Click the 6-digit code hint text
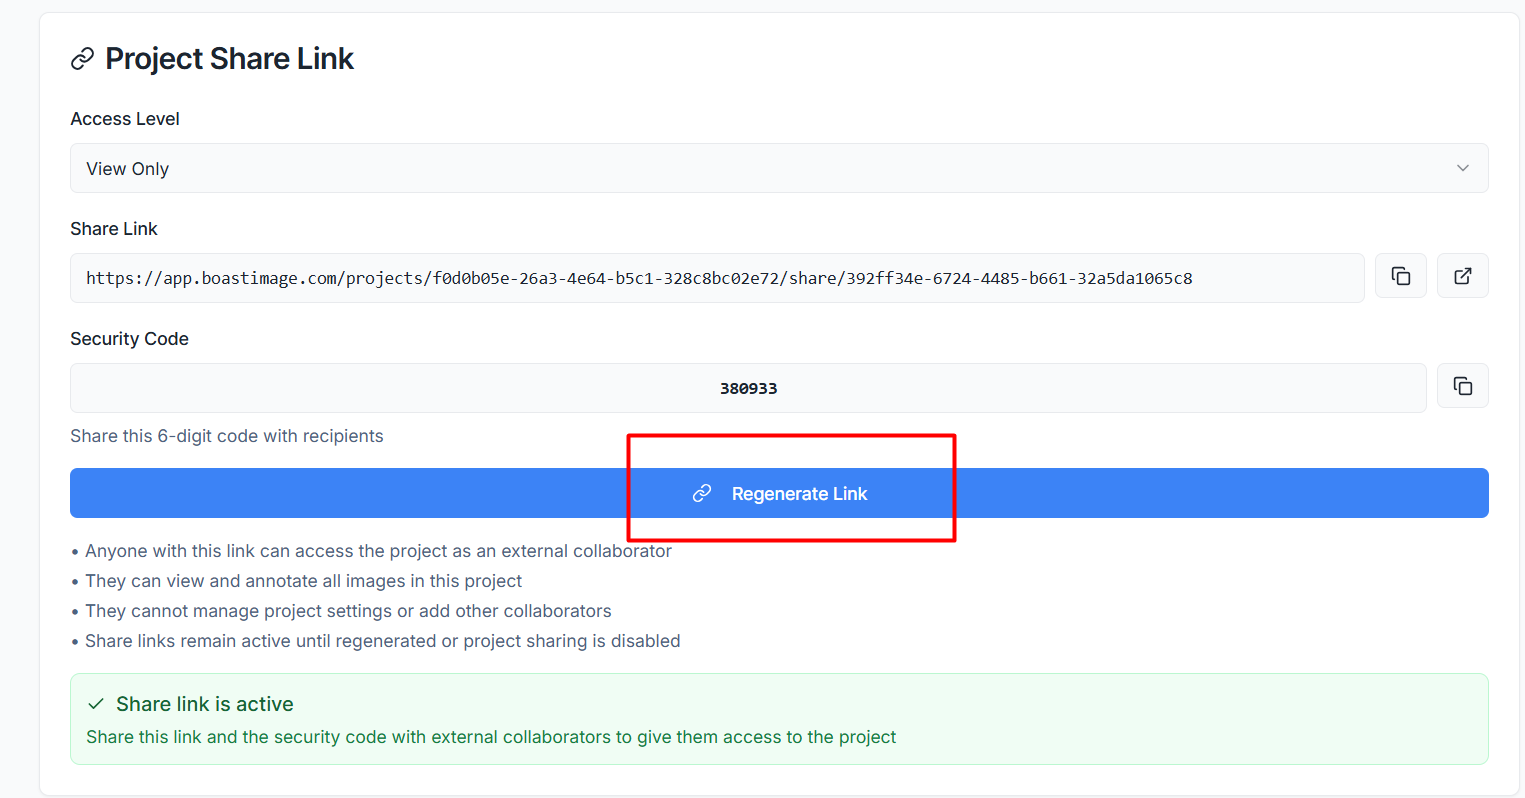Image resolution: width=1525 pixels, height=798 pixels. coord(227,436)
